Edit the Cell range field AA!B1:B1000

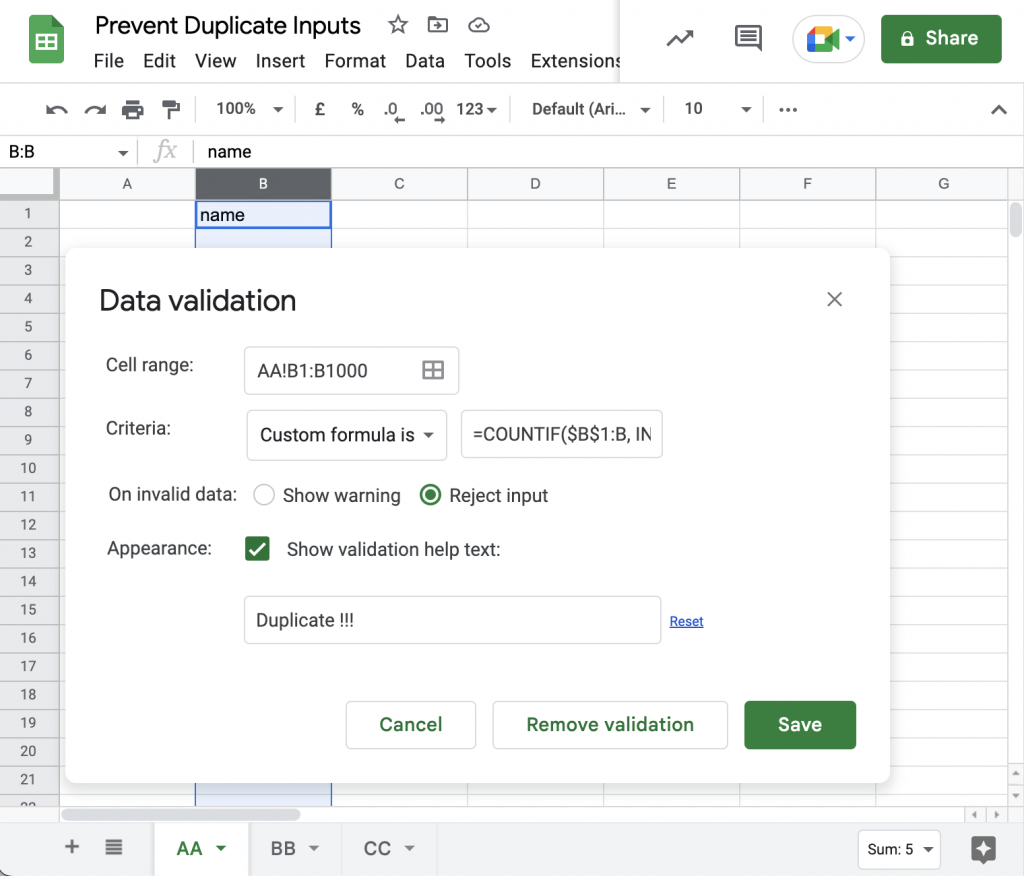click(x=351, y=370)
